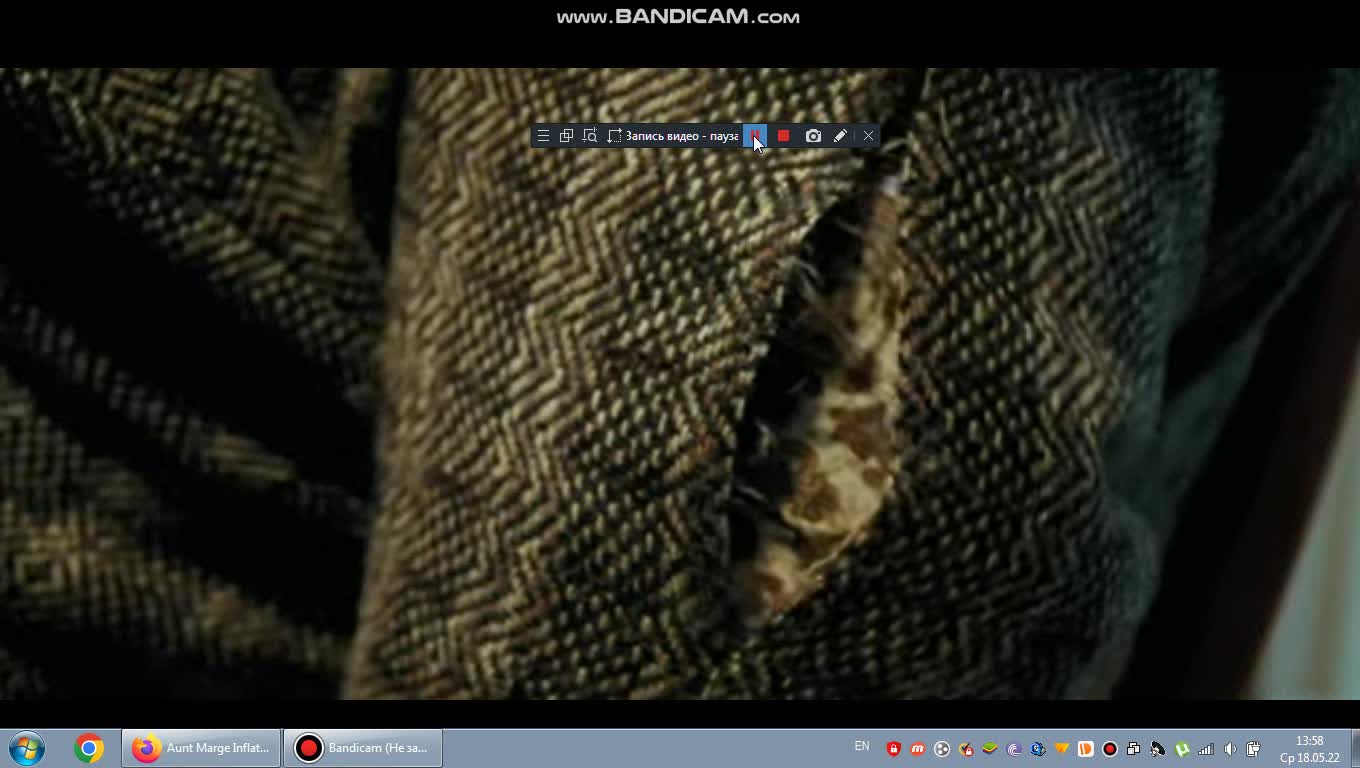The width and height of the screenshot is (1360, 768).
Task: Open the network signal bars tray icon
Action: (x=1206, y=749)
